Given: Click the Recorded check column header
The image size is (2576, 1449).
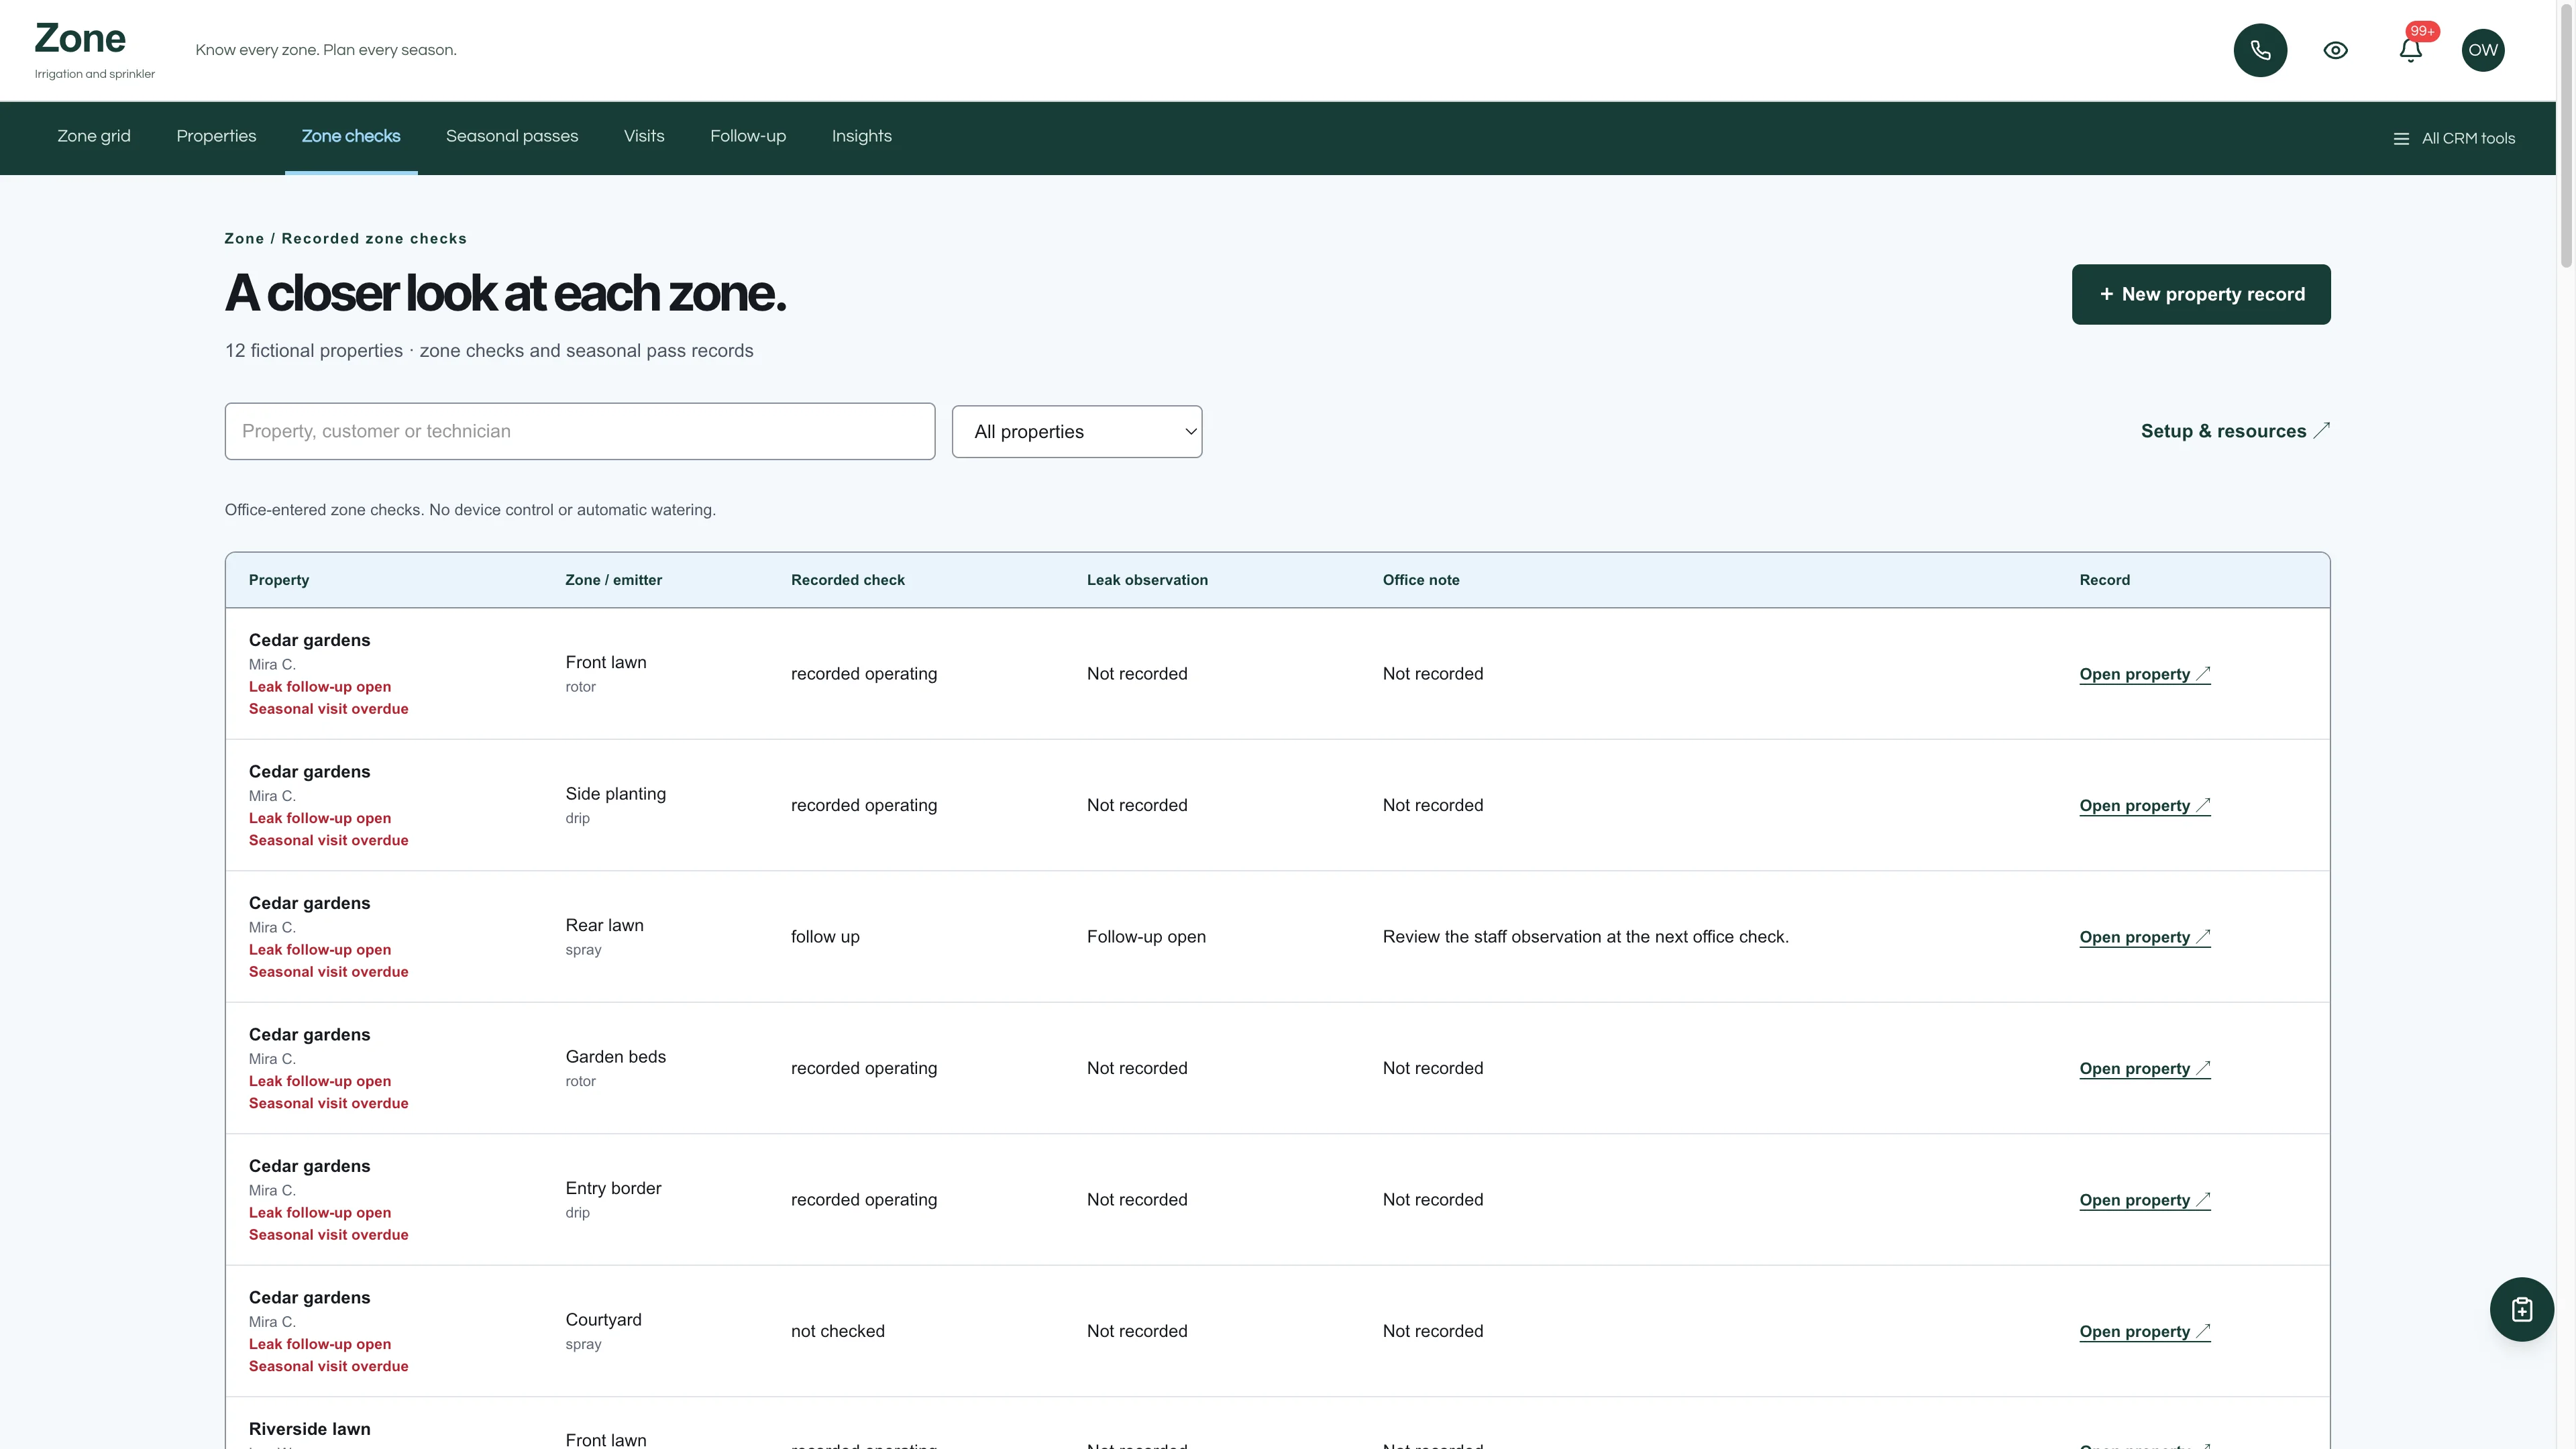Looking at the screenshot, I should (847, 580).
